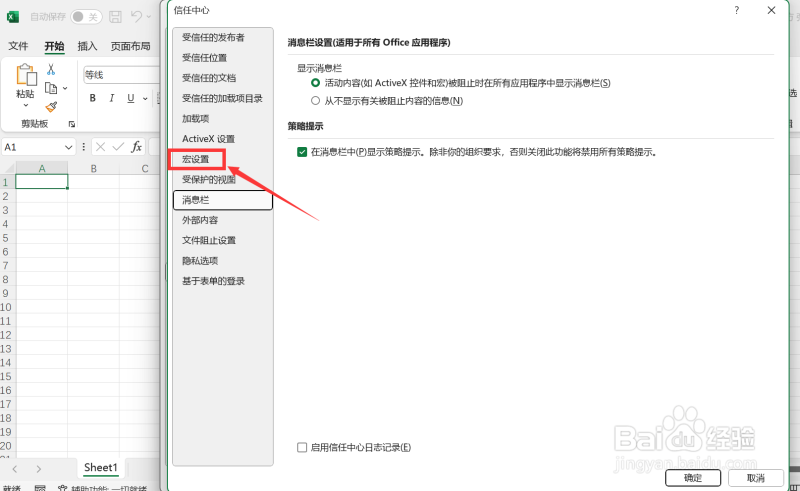Select row 5 header

6,238
